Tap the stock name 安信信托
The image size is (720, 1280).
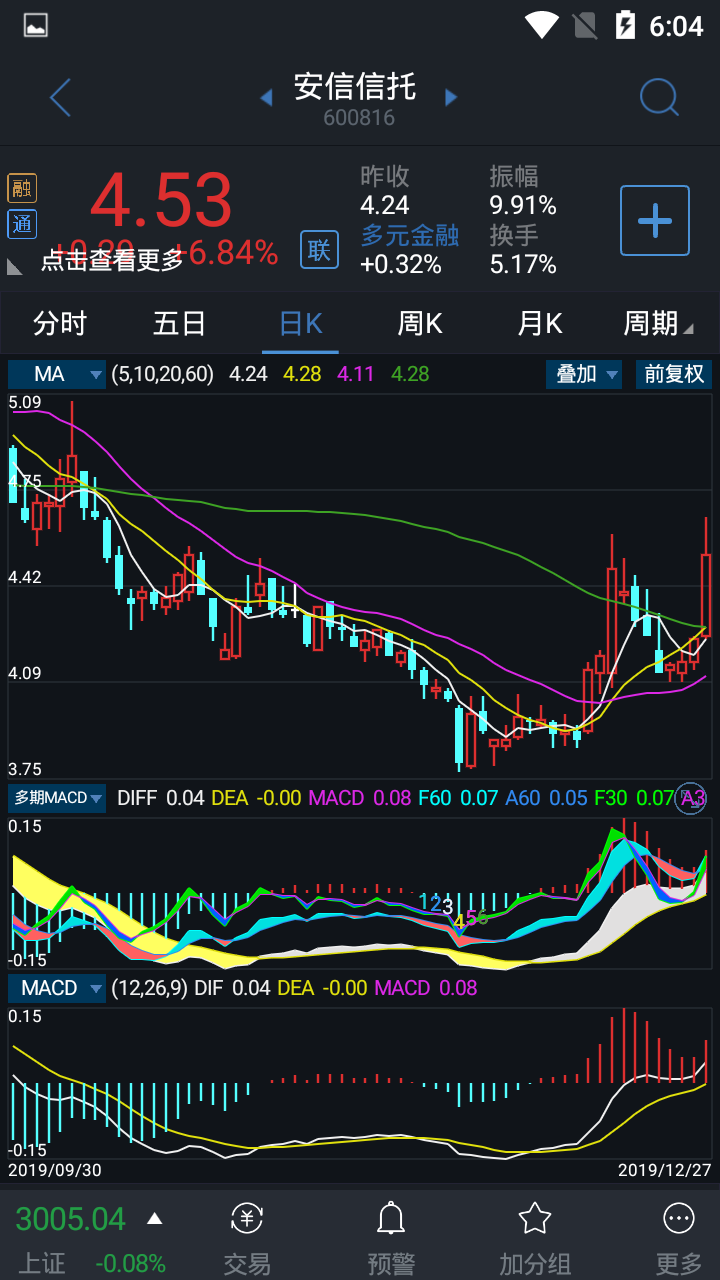[x=355, y=87]
